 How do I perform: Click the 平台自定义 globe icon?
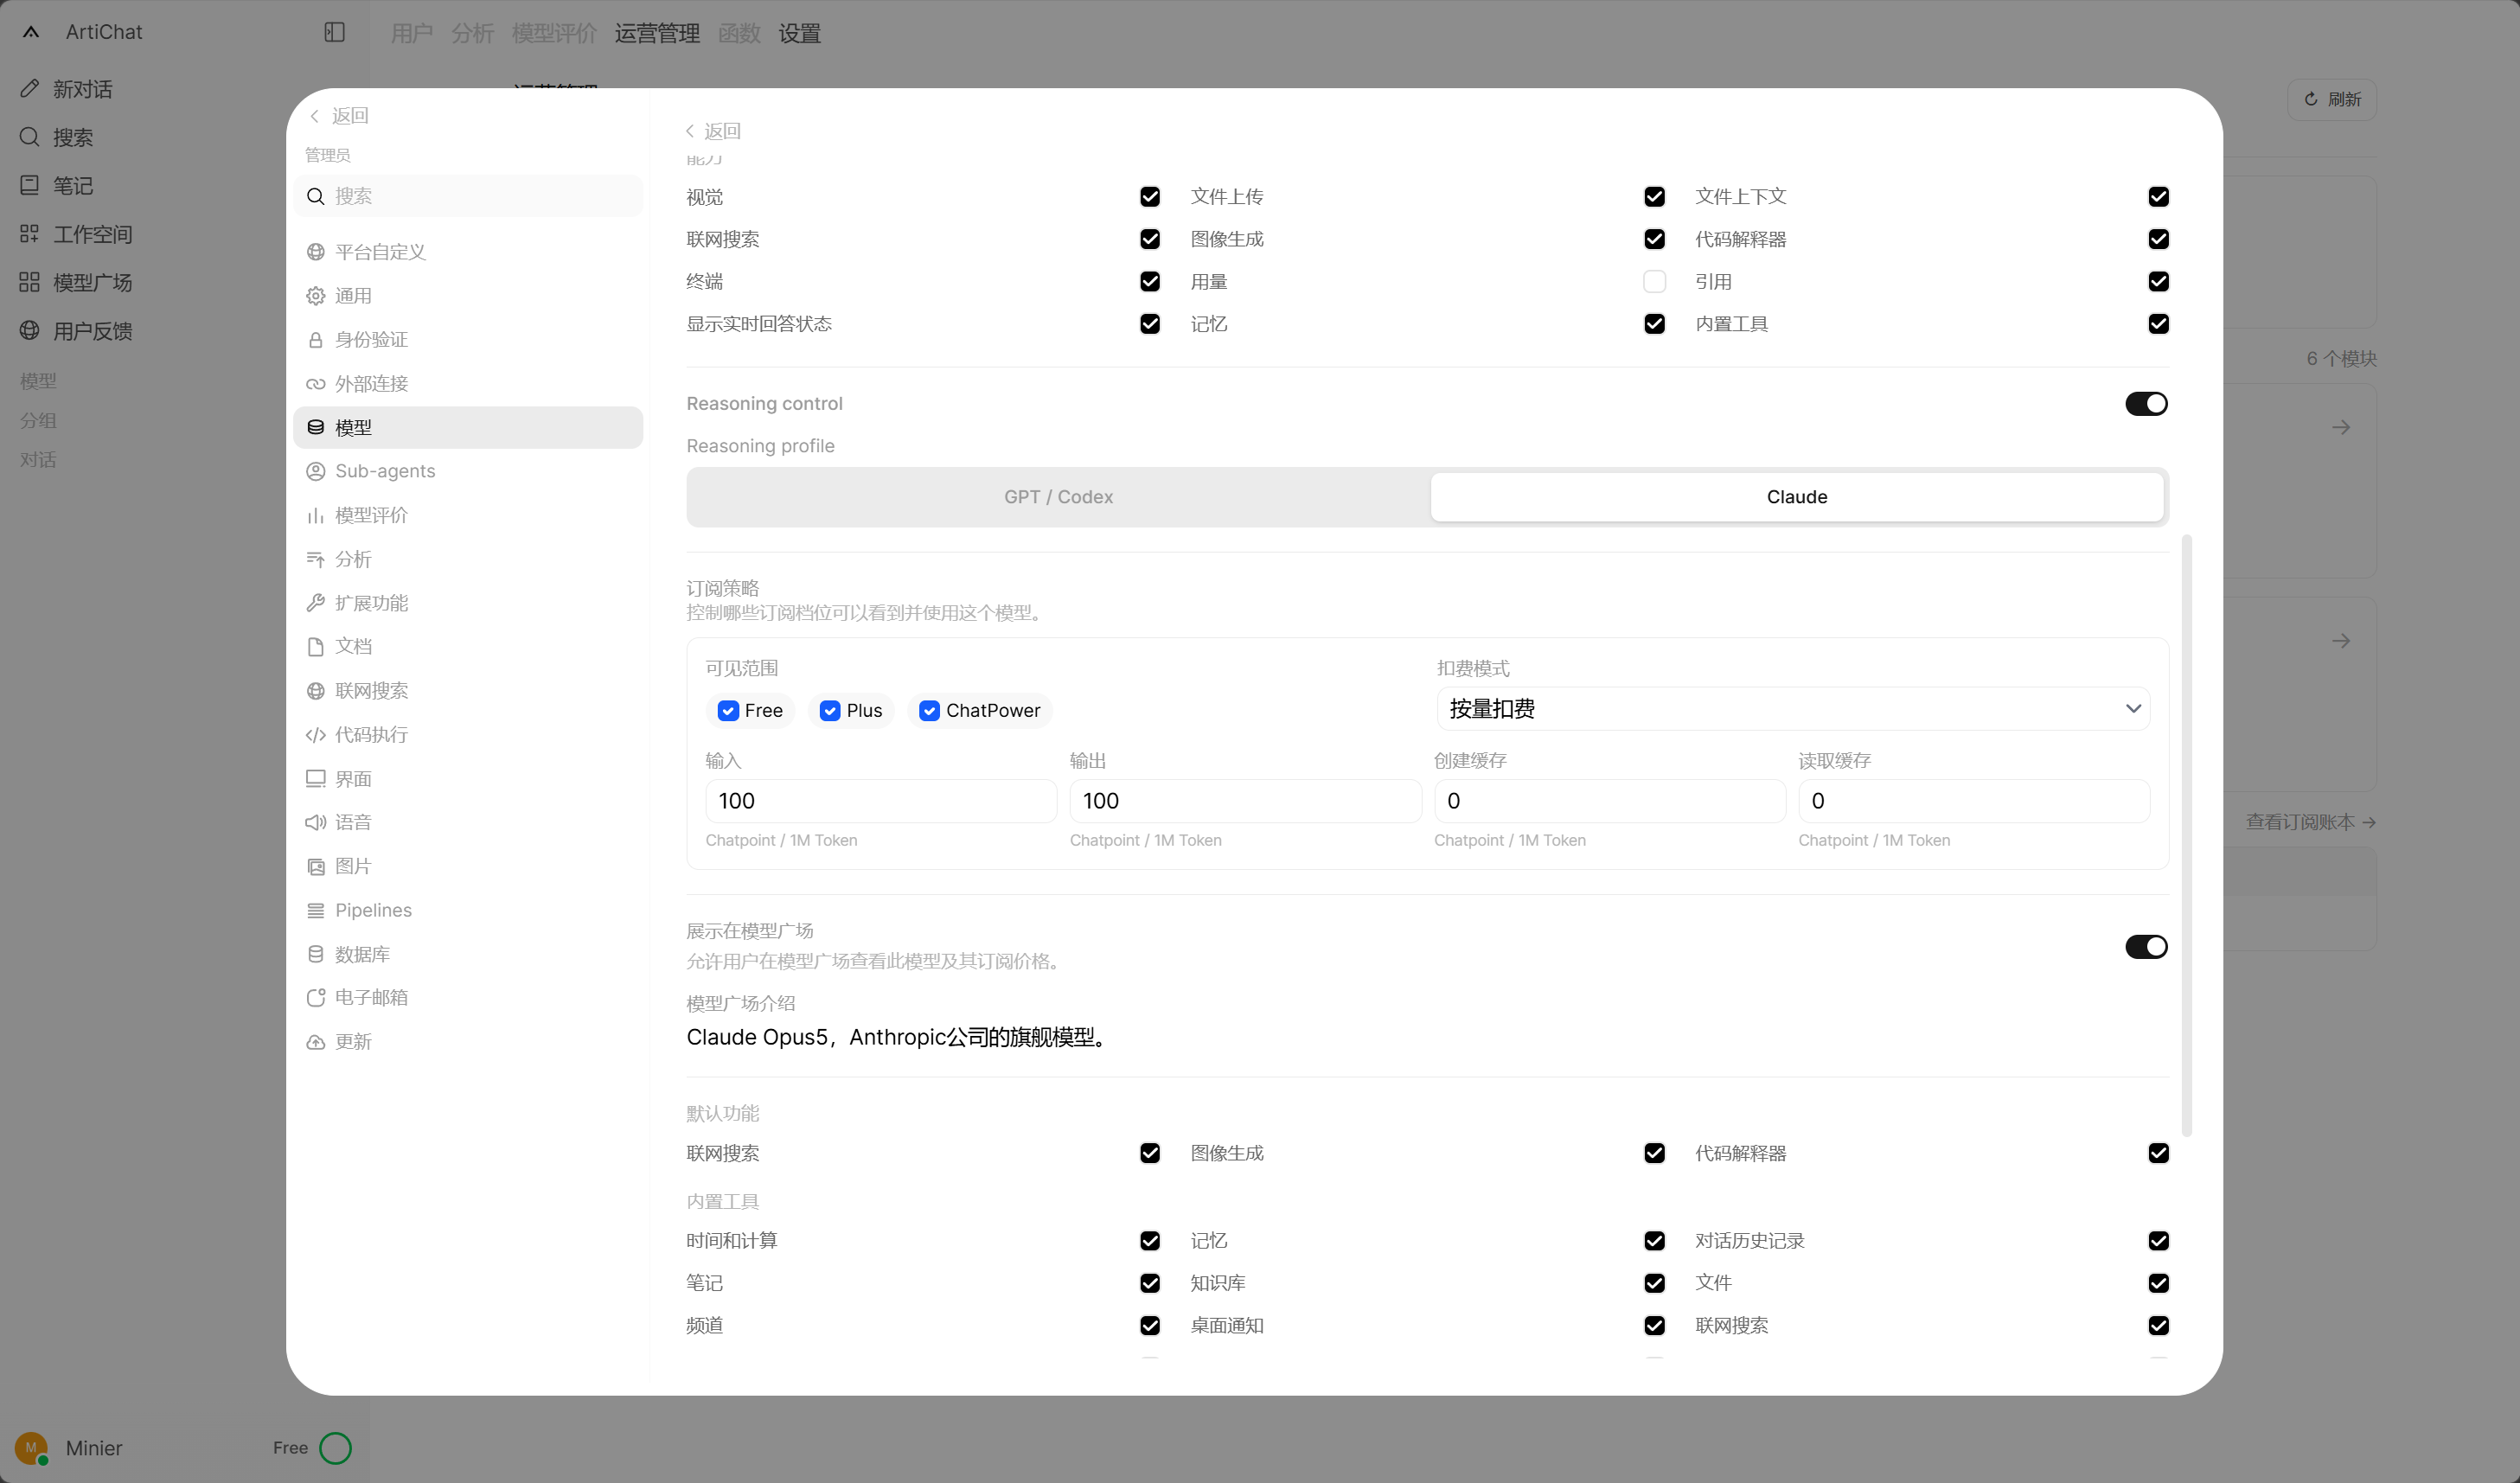tap(316, 252)
